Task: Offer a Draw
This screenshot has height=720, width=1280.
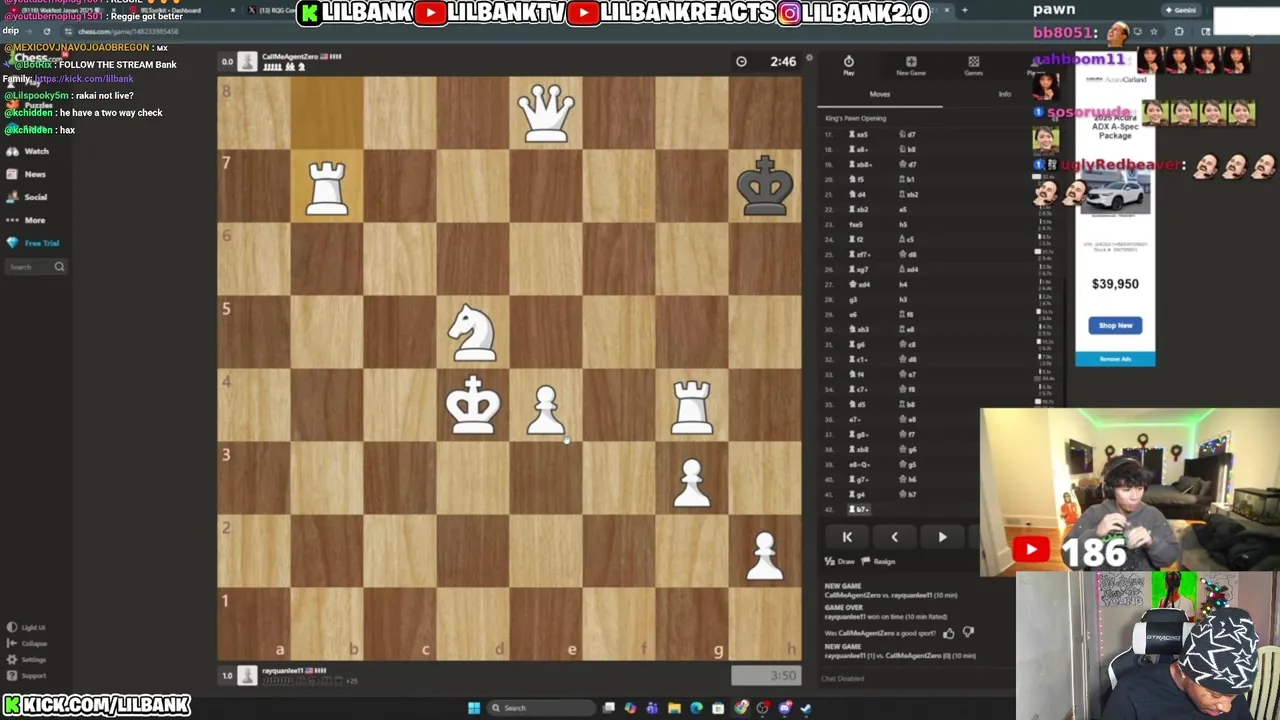Action: click(x=840, y=562)
